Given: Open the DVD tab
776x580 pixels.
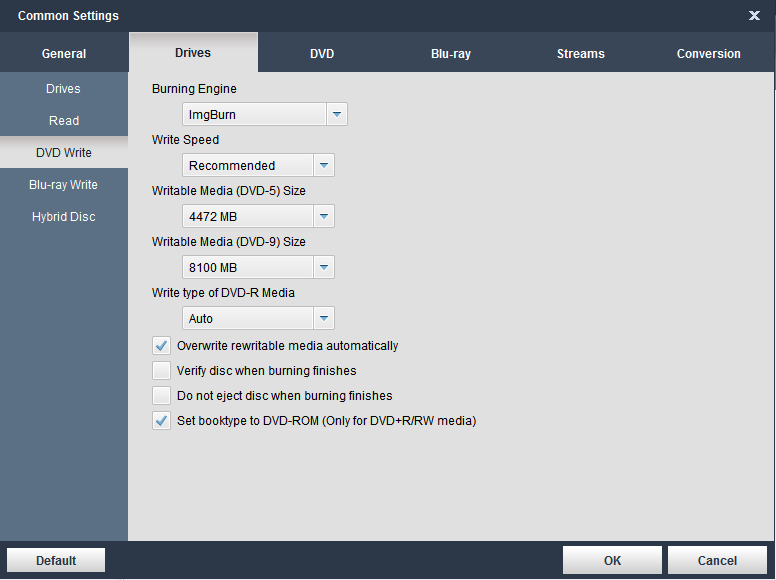Looking at the screenshot, I should point(322,53).
